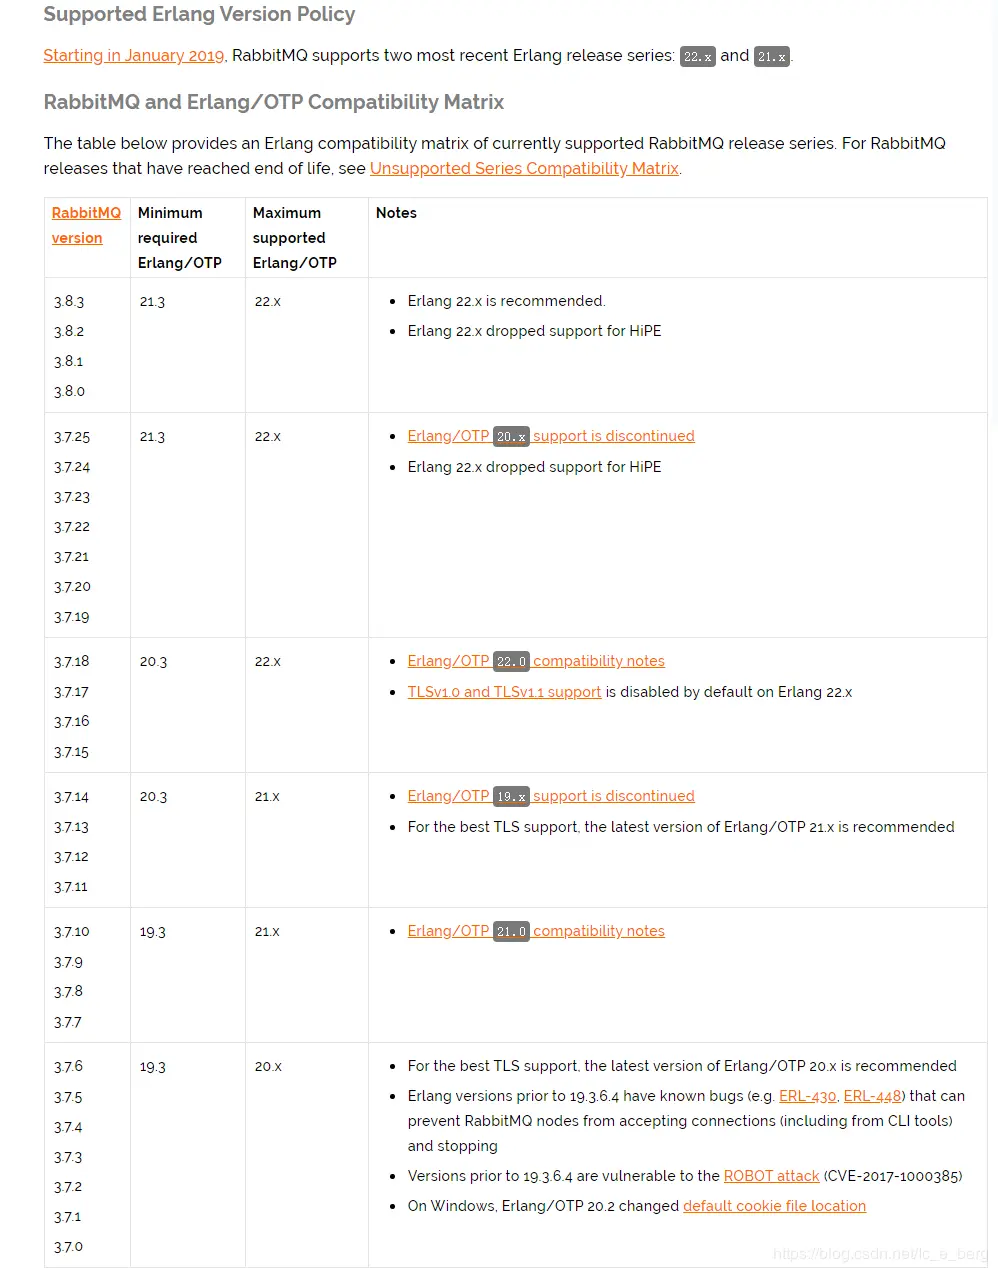Select version 3.7.4 cell
This screenshot has height=1272, width=998.
tap(69, 1127)
